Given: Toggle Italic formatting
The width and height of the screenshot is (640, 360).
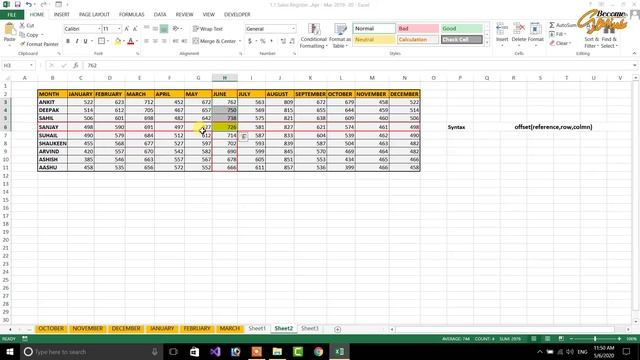Looking at the screenshot, I should 76,41.
